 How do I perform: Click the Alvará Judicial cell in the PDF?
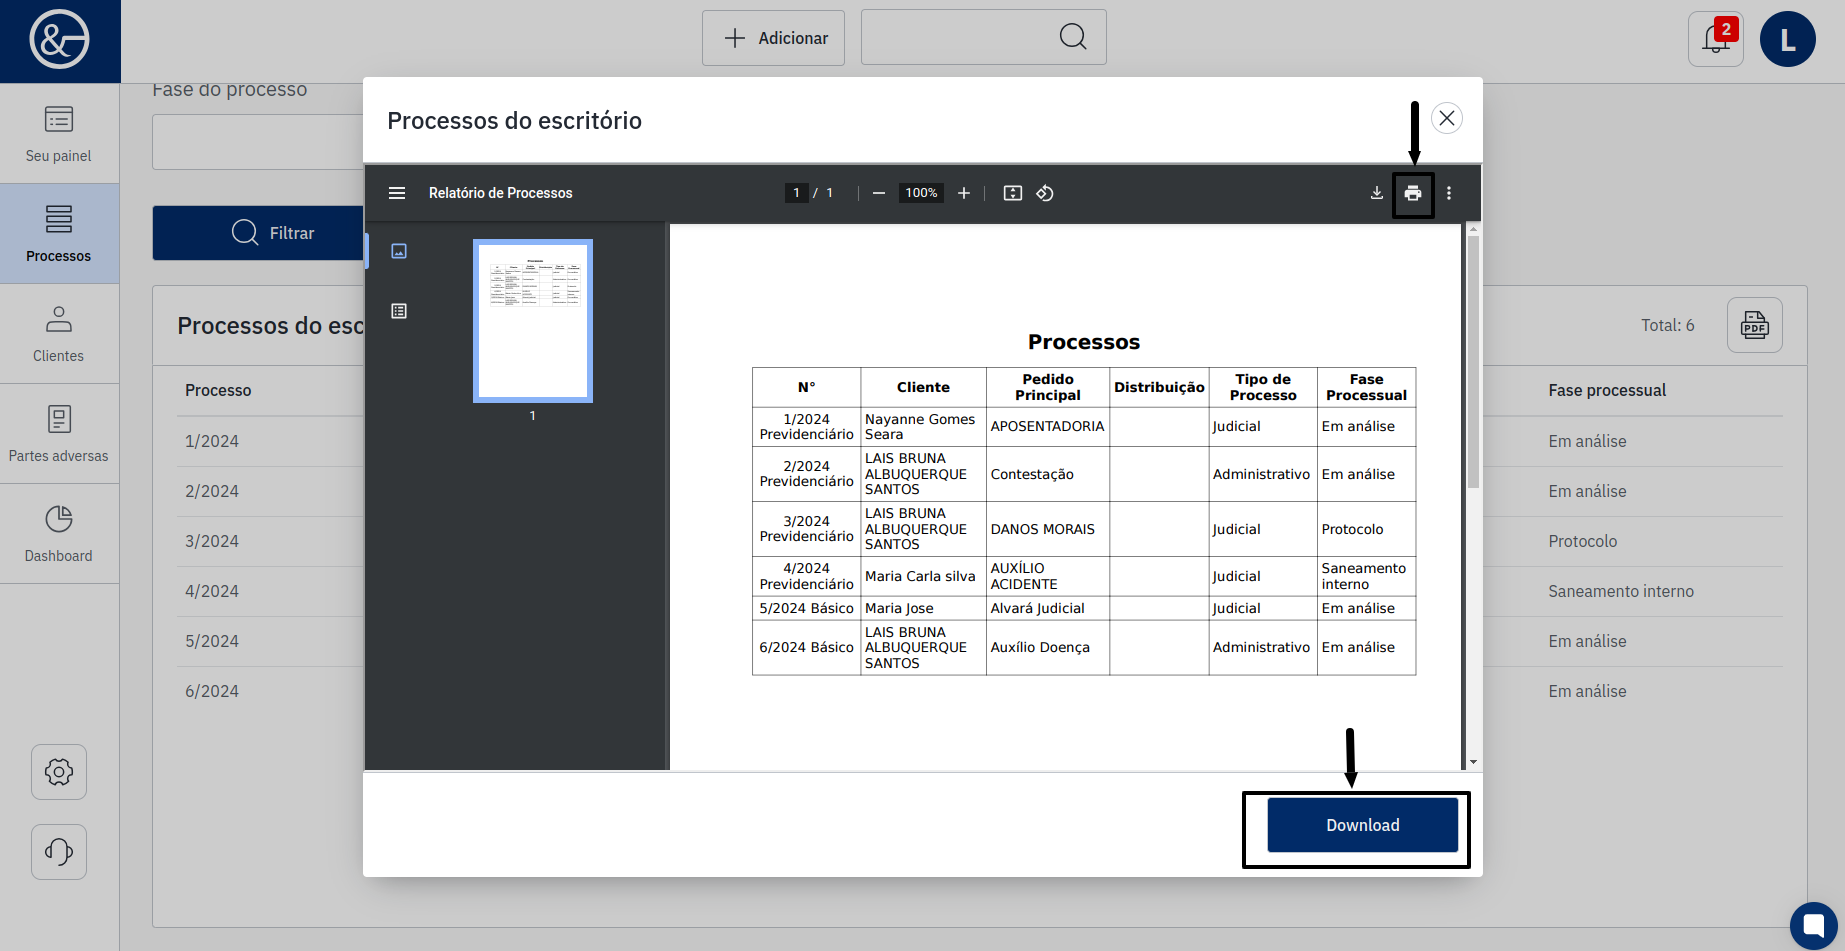coord(1047,608)
